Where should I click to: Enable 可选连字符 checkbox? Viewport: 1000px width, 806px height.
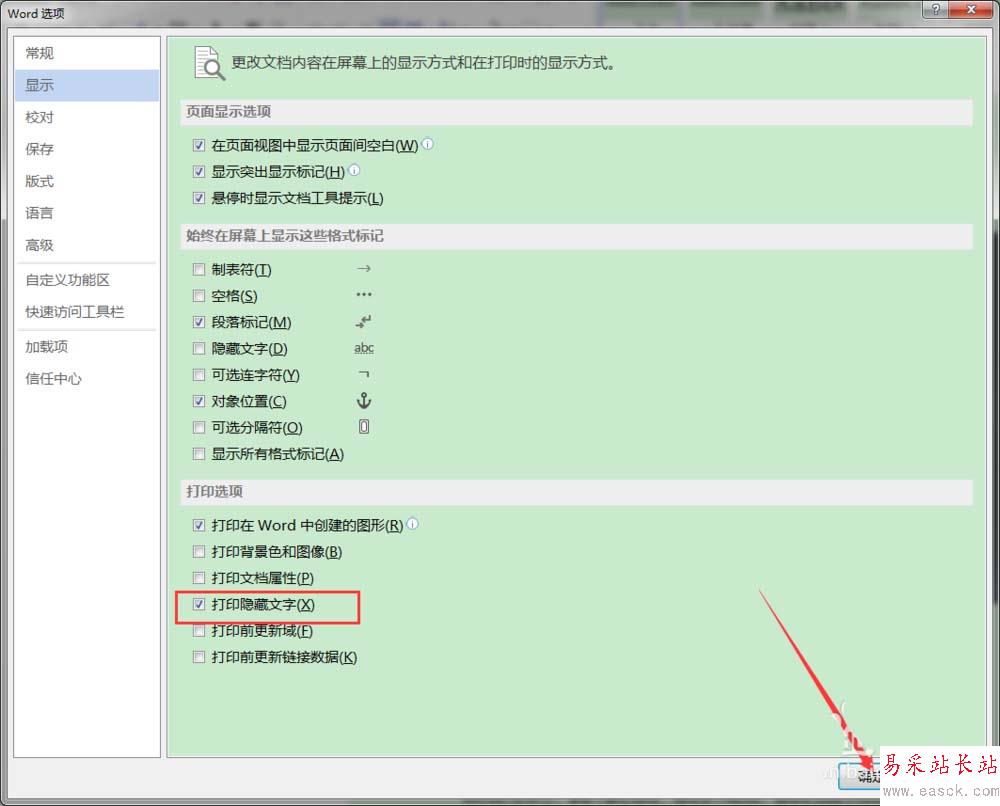point(199,375)
